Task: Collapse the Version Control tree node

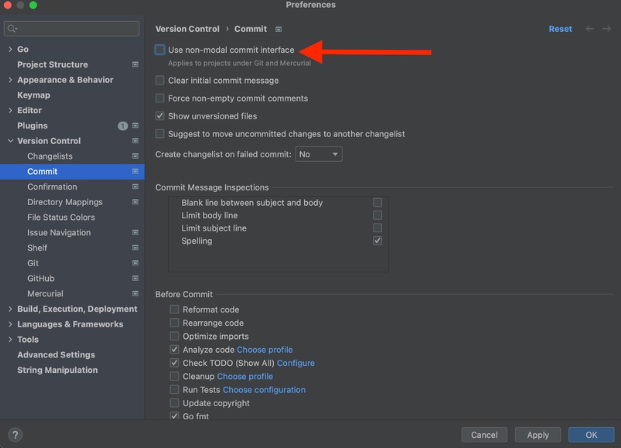Action: 10,141
